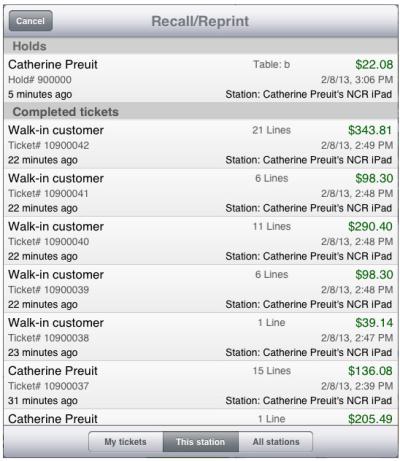400x461 pixels.
Task: Open Catherine Preuit ticket #10900037
Action: (200, 385)
